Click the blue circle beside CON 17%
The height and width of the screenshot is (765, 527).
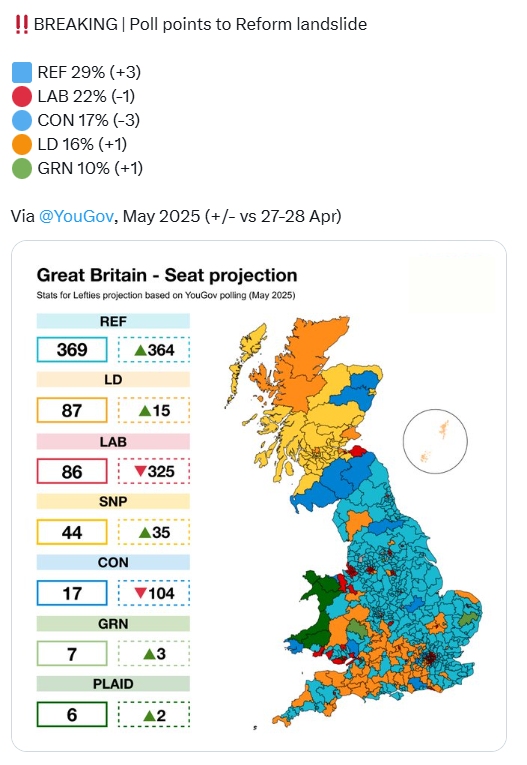point(22,120)
